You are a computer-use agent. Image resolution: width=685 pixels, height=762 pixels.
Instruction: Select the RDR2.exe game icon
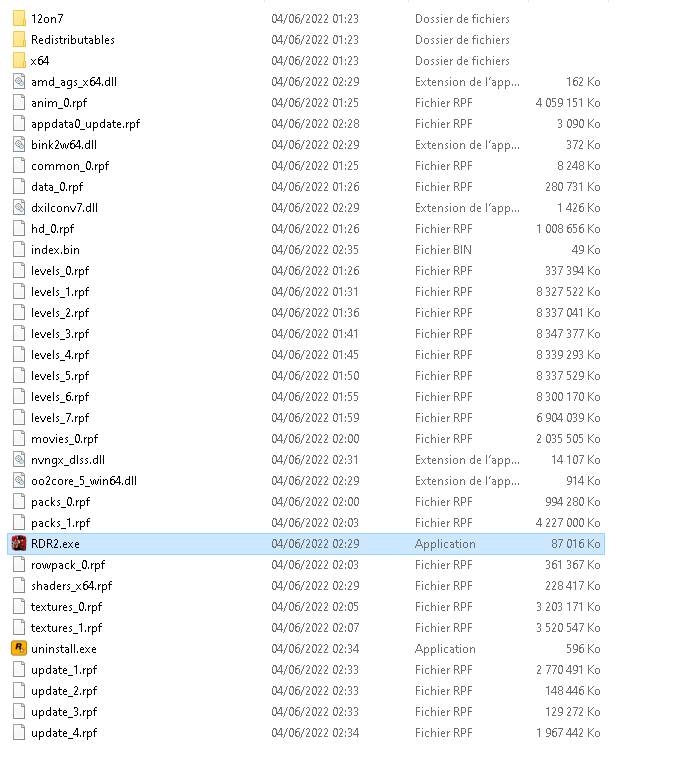point(19,543)
